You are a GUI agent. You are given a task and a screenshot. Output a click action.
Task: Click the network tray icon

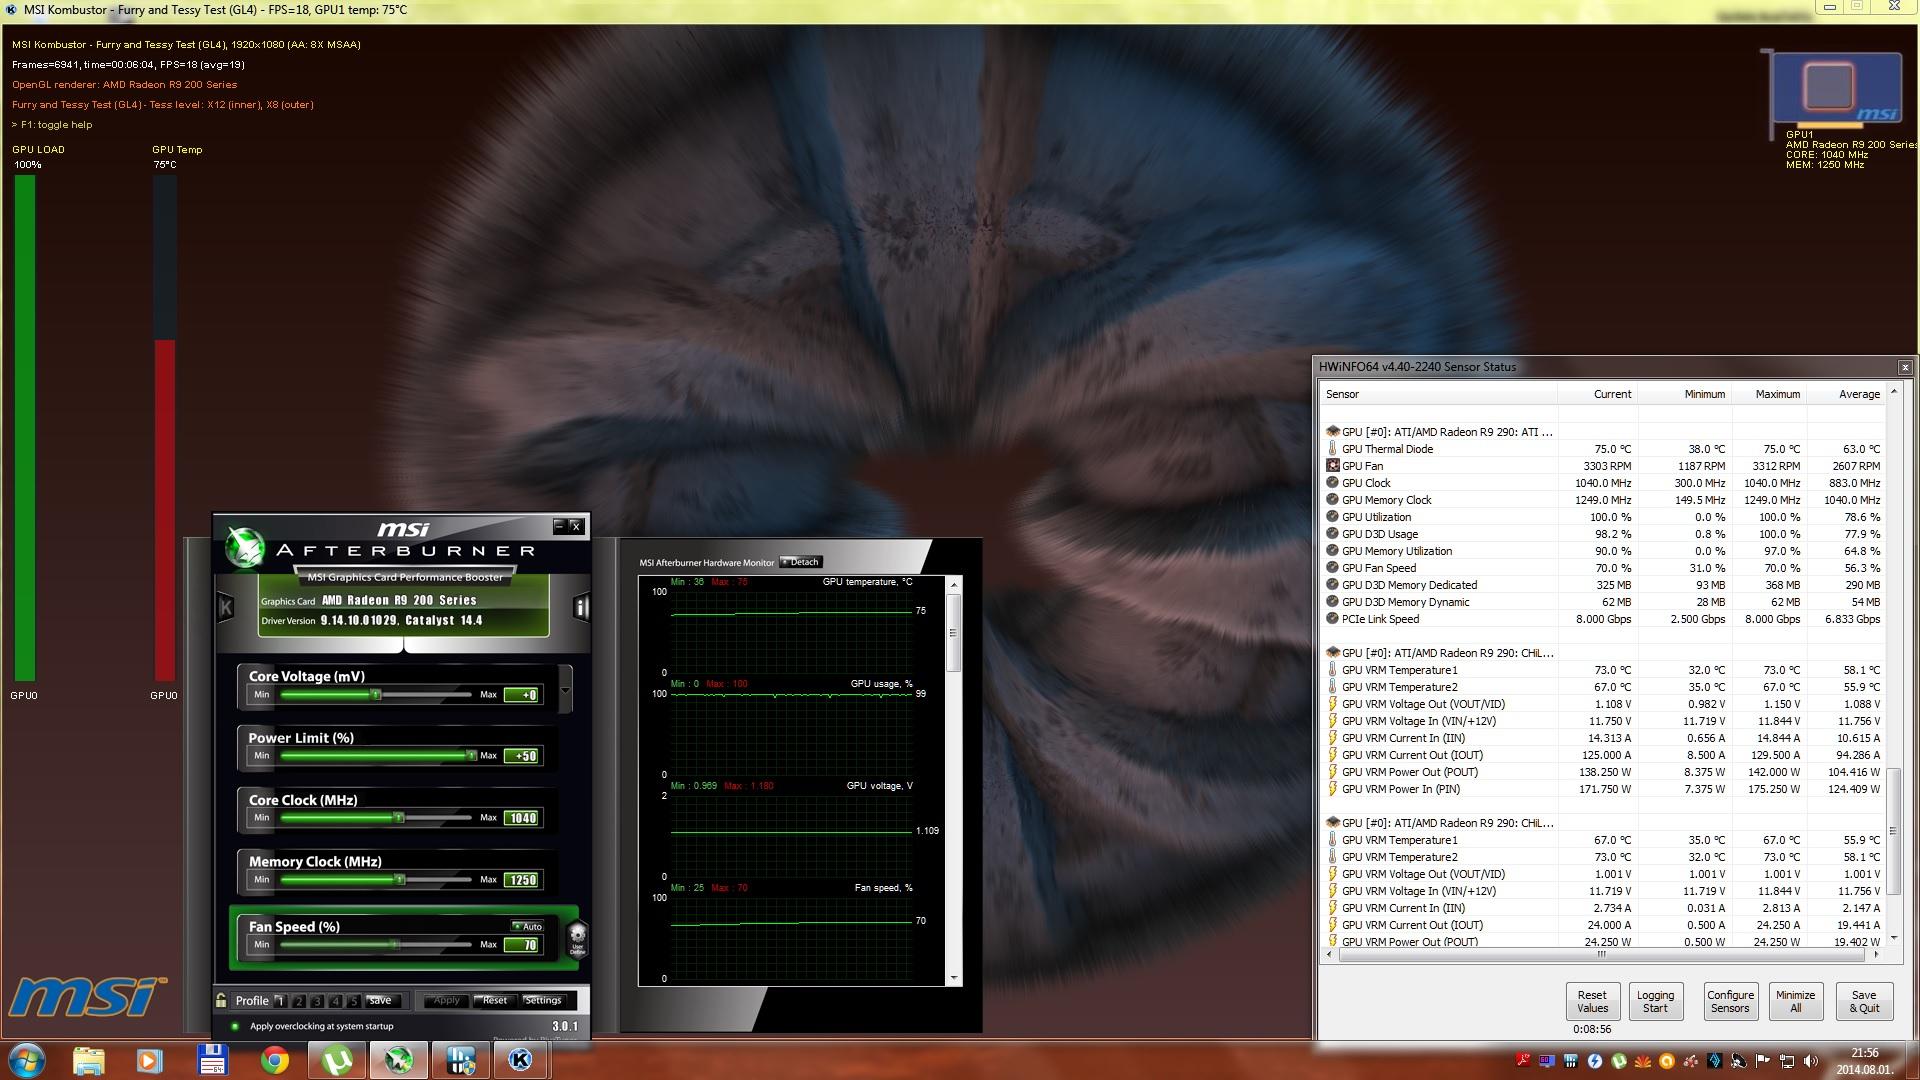pyautogui.click(x=1786, y=1061)
